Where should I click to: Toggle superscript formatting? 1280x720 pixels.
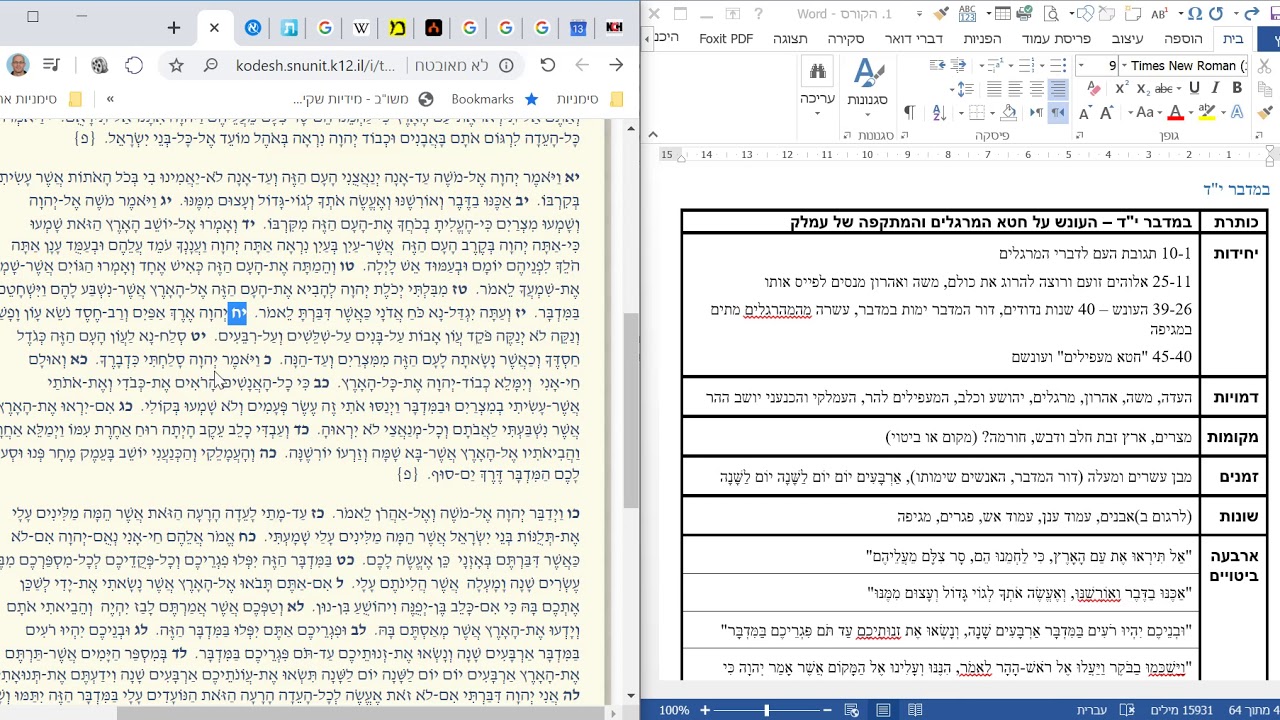point(1122,88)
